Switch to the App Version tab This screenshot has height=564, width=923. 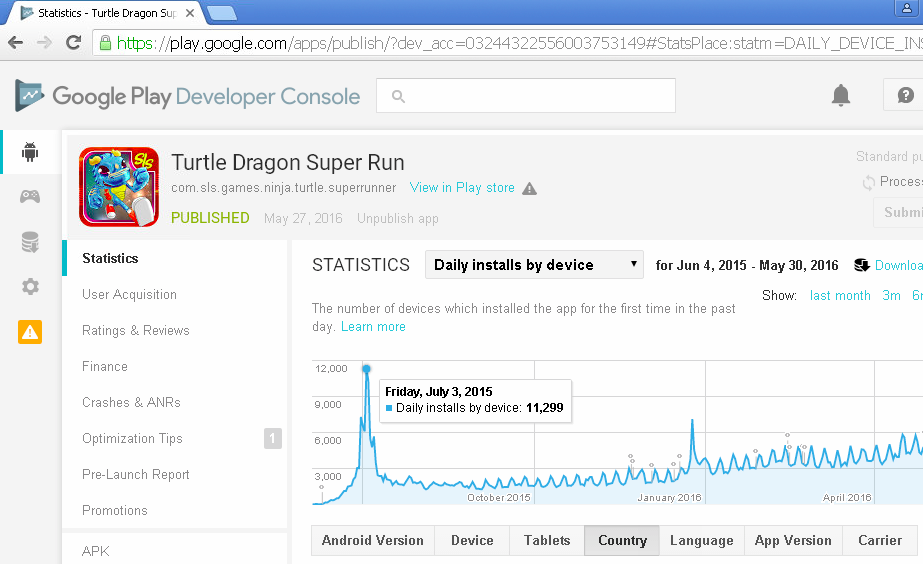[793, 540]
